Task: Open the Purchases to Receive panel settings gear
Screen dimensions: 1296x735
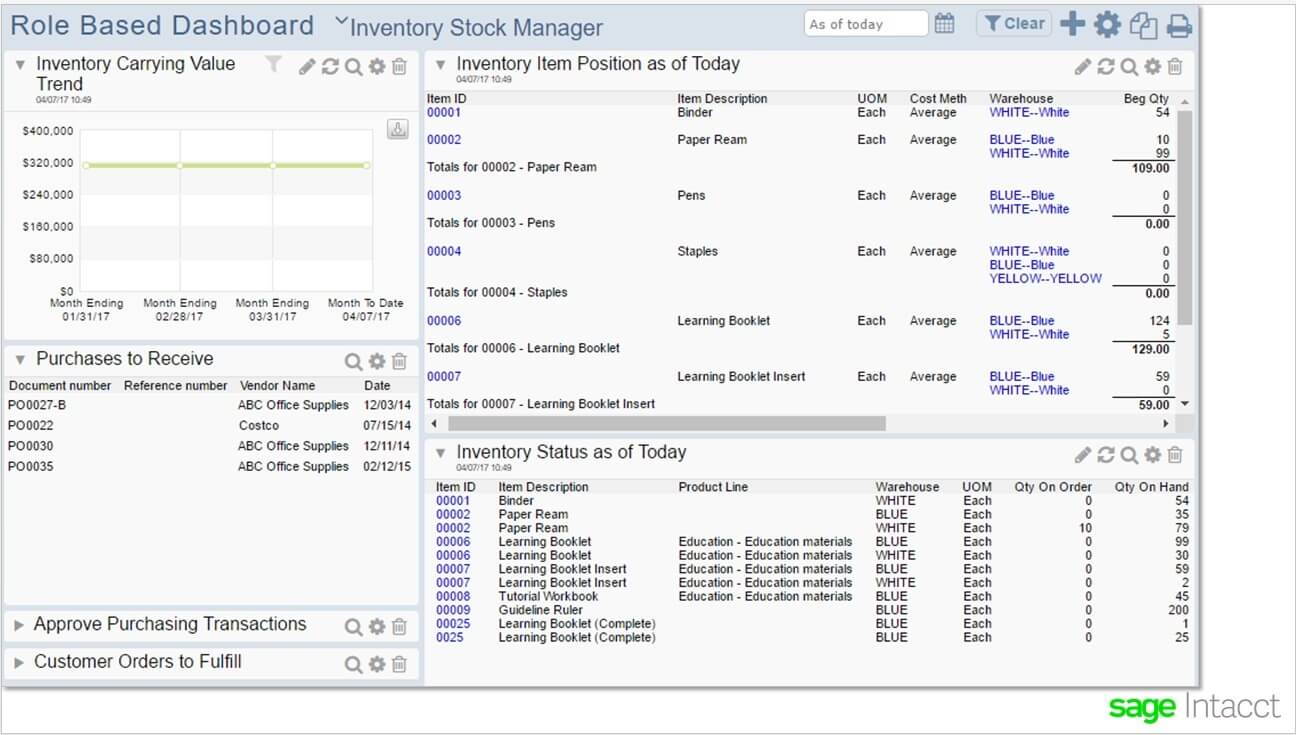Action: [x=375, y=361]
